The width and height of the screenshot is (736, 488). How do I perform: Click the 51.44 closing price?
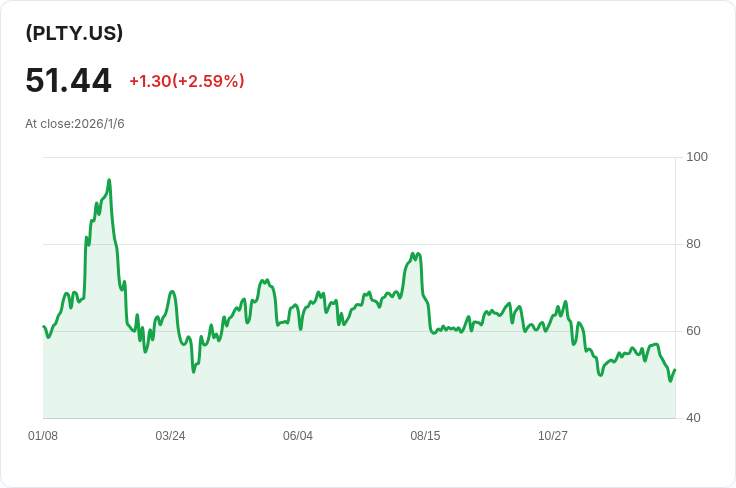(x=68, y=81)
